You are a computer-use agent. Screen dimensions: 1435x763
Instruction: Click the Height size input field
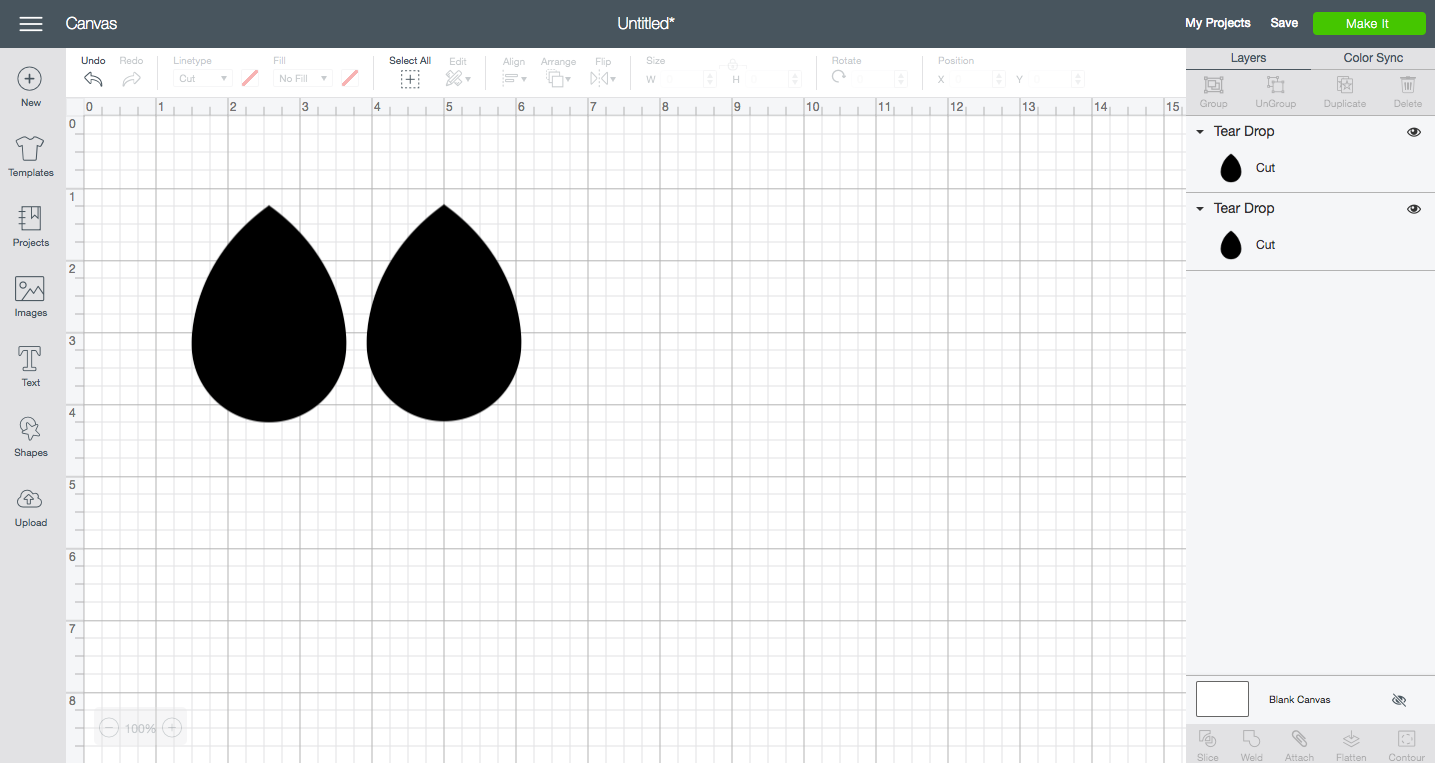[774, 79]
